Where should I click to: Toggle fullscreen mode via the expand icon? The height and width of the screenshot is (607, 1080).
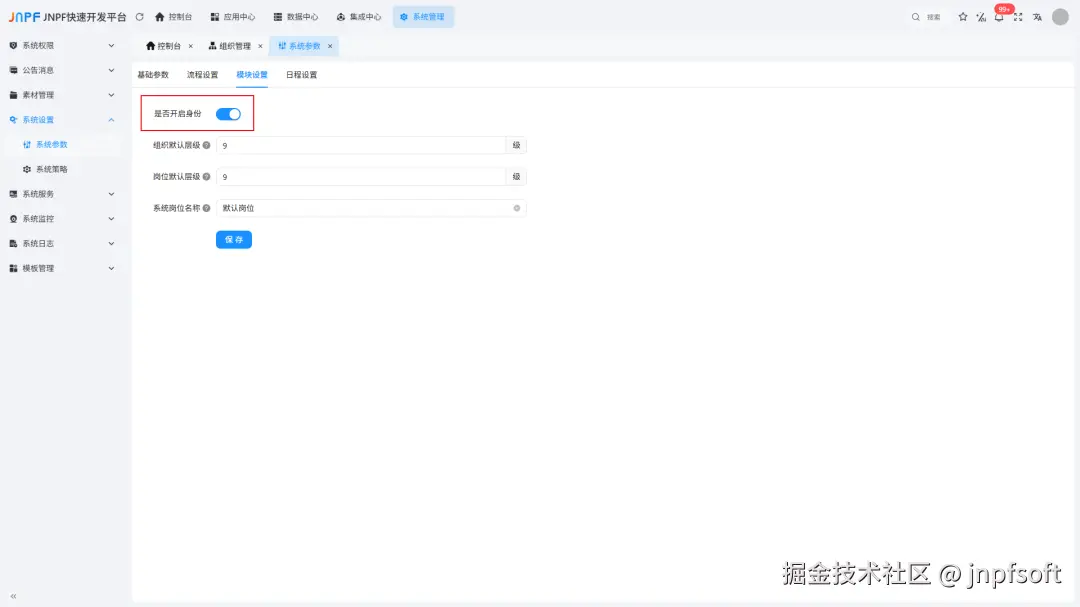click(x=1018, y=17)
